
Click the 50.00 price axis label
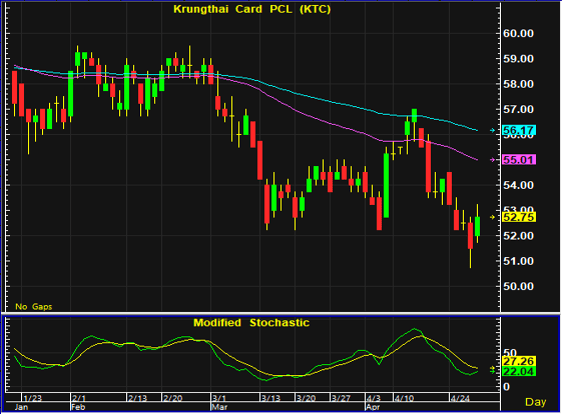[518, 286]
